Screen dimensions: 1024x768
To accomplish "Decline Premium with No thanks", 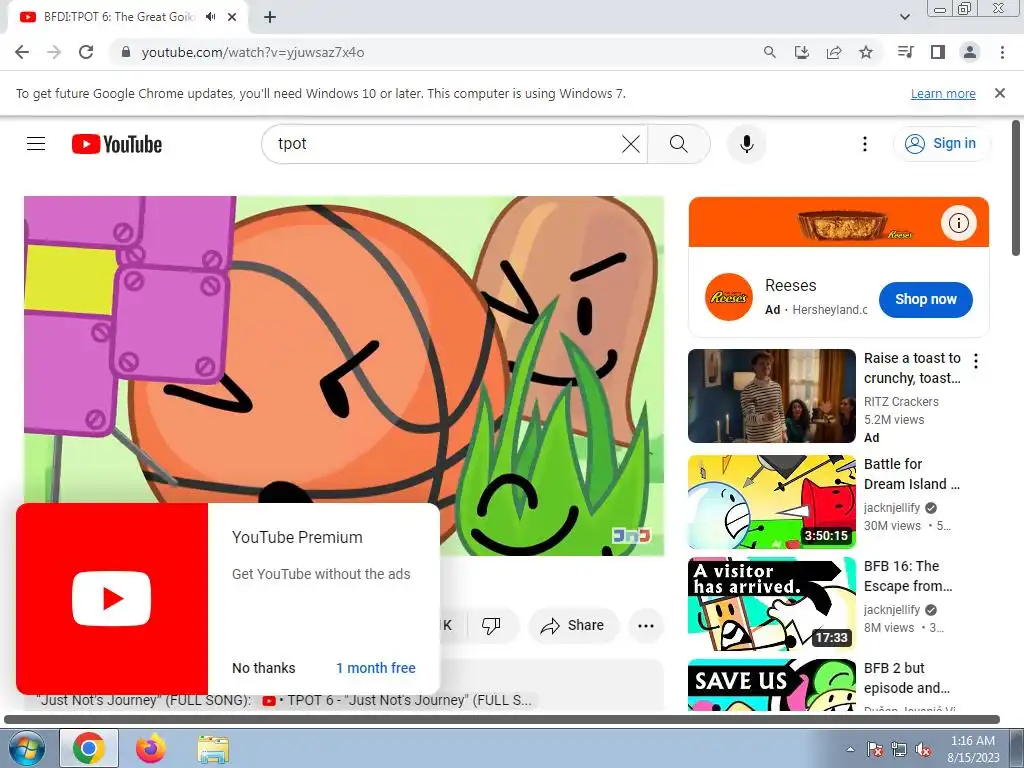I will 264,668.
